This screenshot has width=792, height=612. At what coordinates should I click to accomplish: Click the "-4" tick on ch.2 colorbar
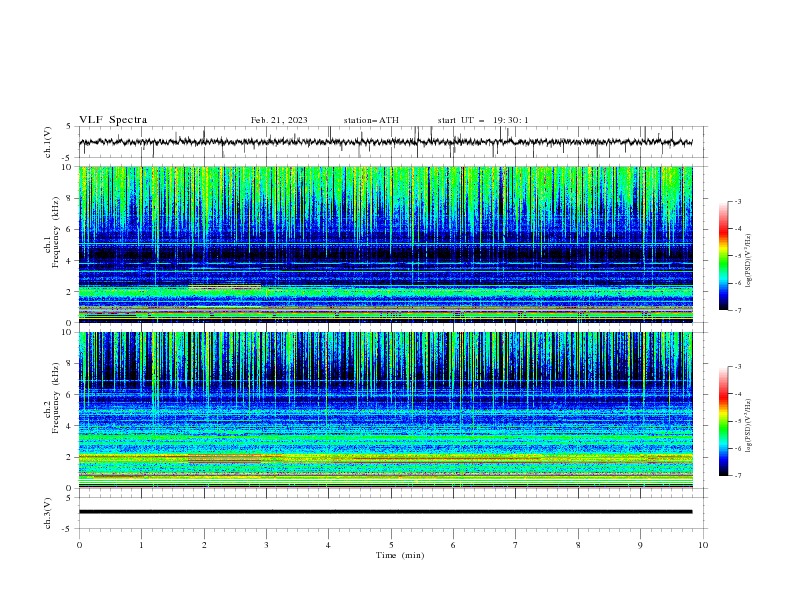click(x=737, y=394)
